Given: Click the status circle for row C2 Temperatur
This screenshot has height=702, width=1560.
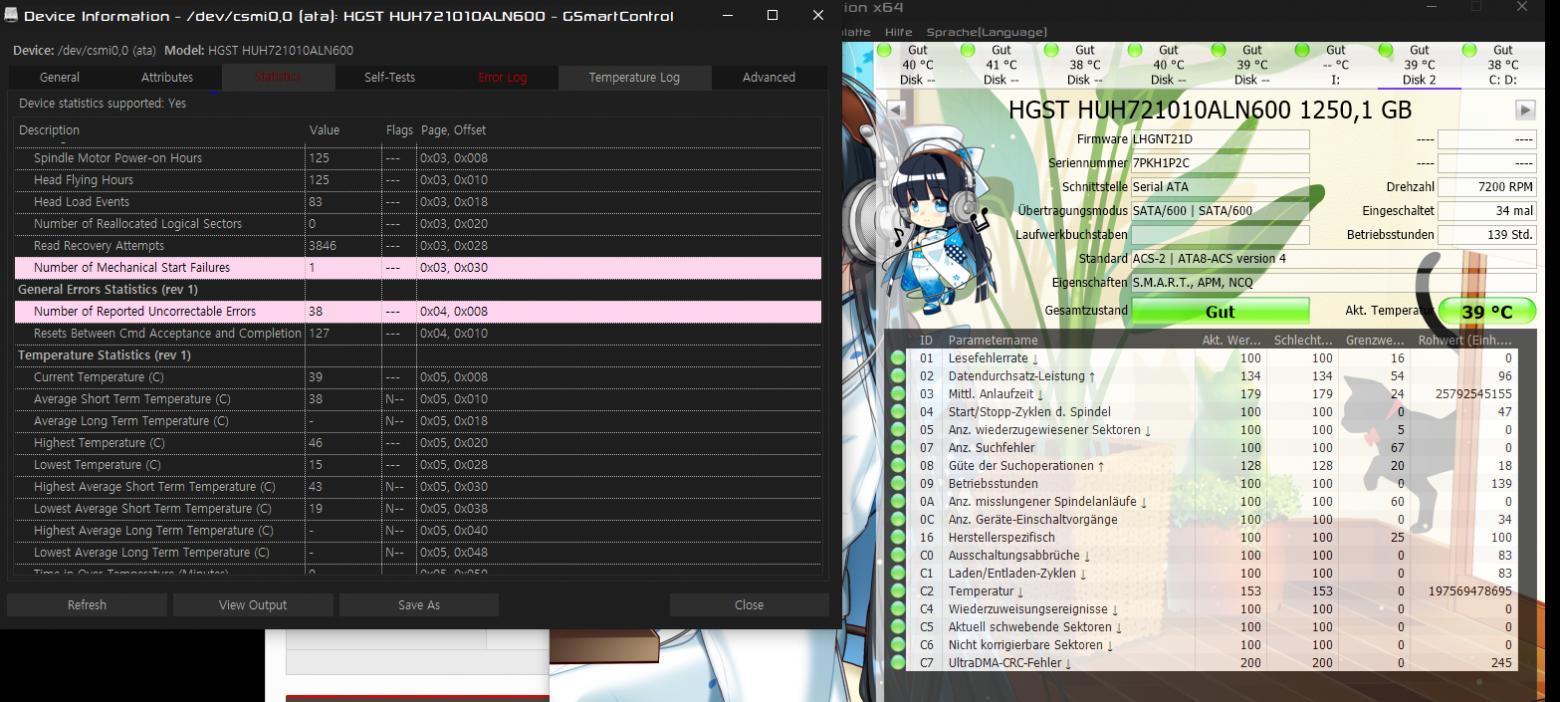Looking at the screenshot, I should click(897, 592).
